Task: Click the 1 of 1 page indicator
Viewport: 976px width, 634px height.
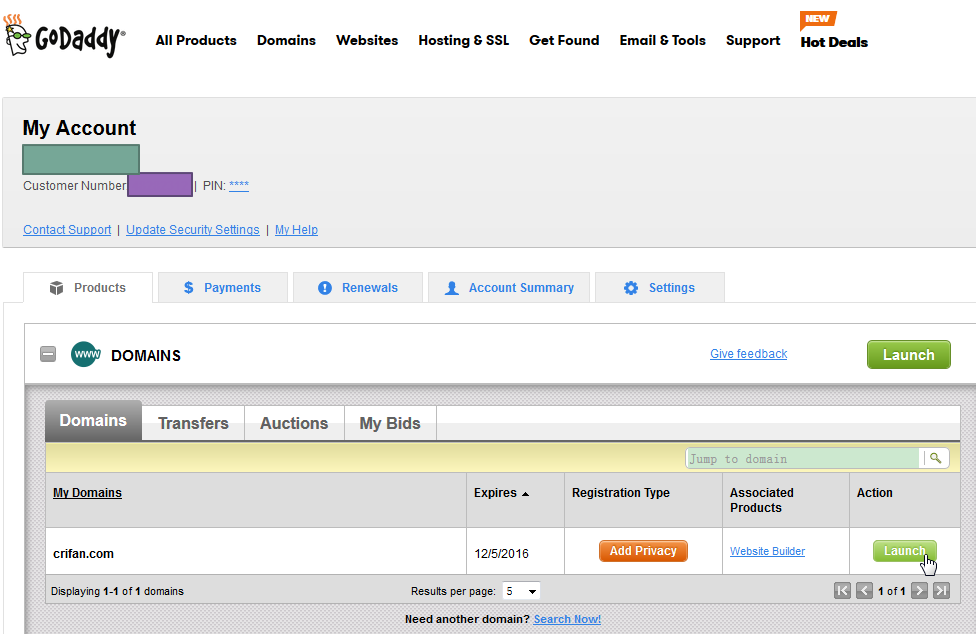Action: [x=892, y=591]
